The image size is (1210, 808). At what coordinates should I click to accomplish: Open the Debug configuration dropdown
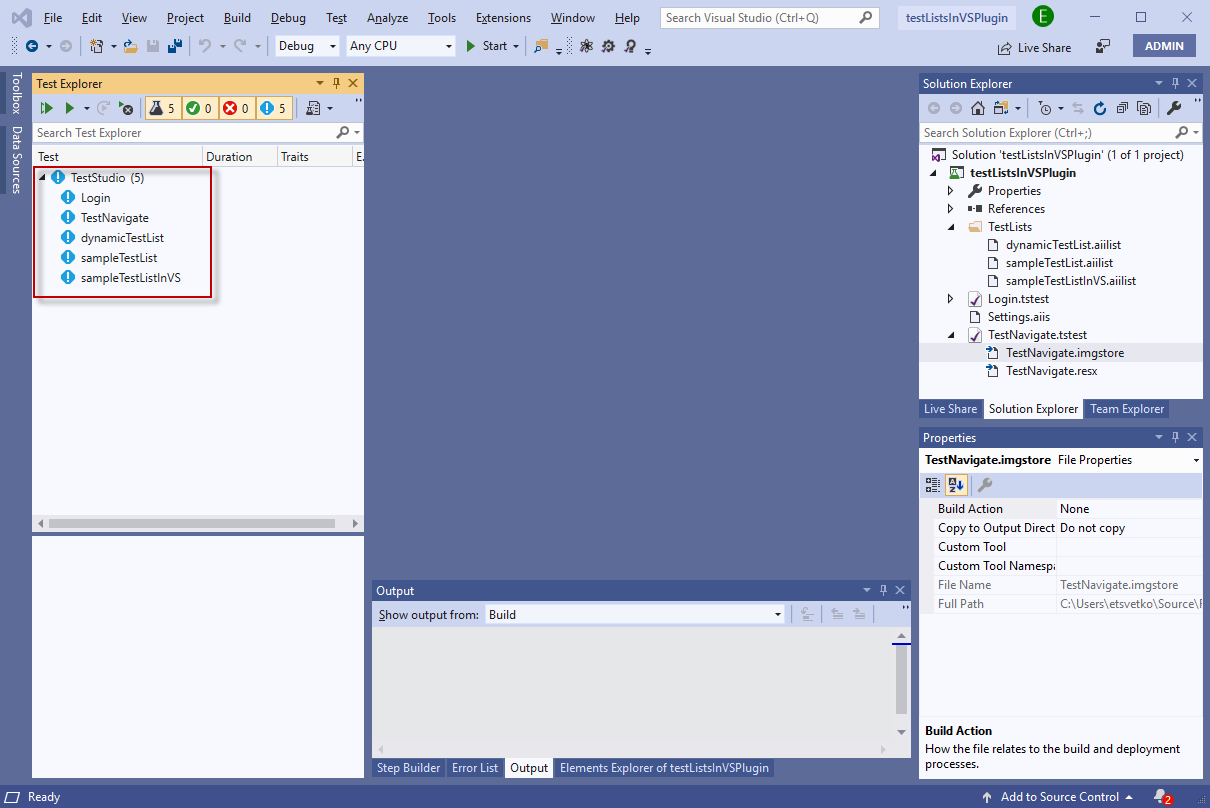point(308,46)
